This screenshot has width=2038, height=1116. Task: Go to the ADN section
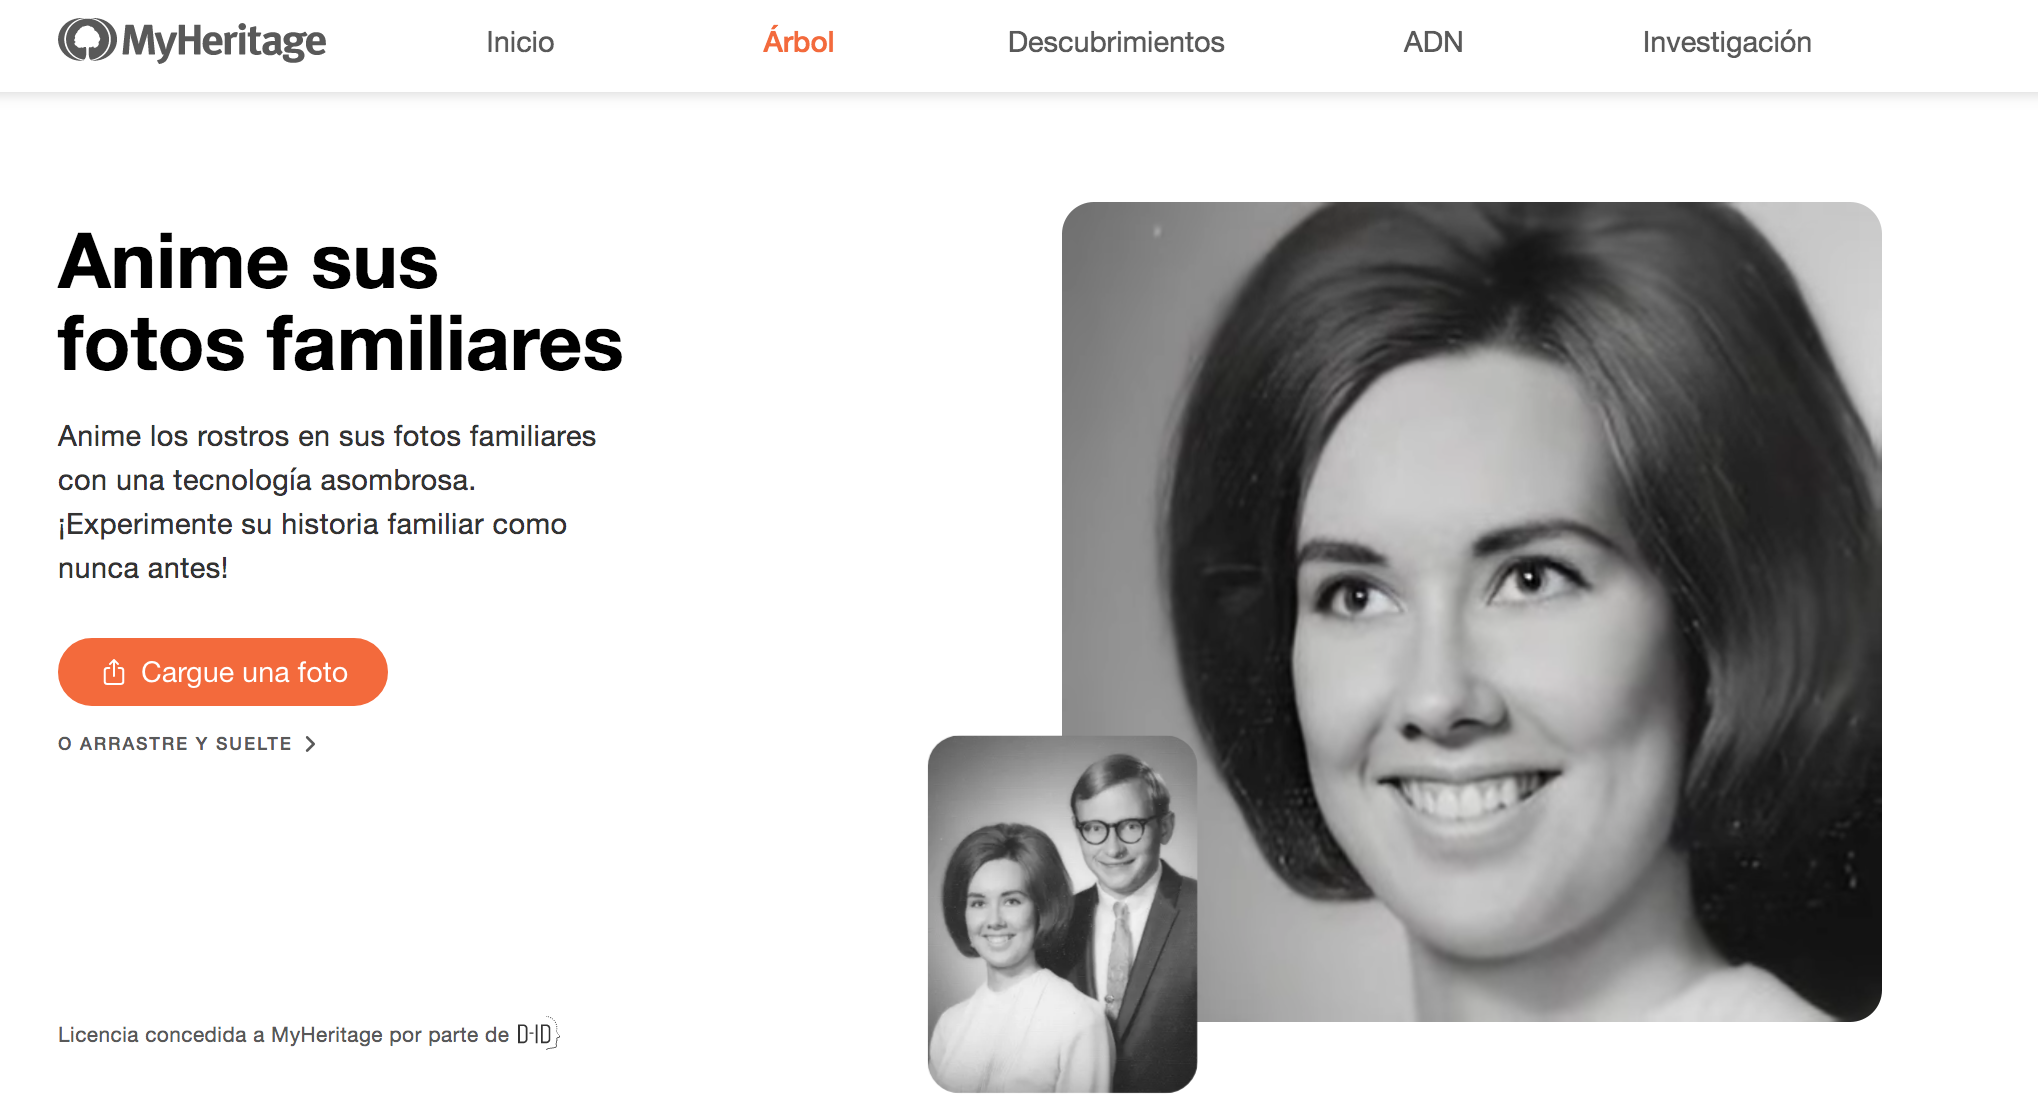[x=1432, y=42]
